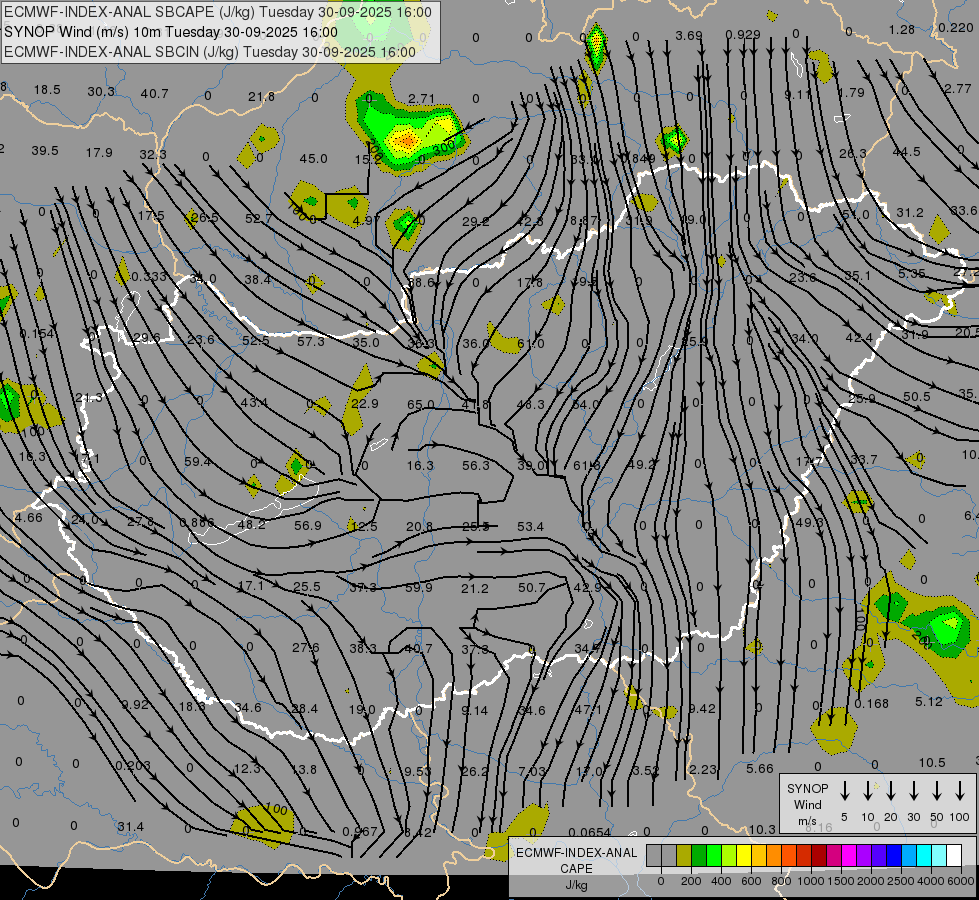Screen dimensions: 979x900
Task: Pick the pure yellow CAPE legend swatch
Action: pyautogui.click(x=744, y=855)
